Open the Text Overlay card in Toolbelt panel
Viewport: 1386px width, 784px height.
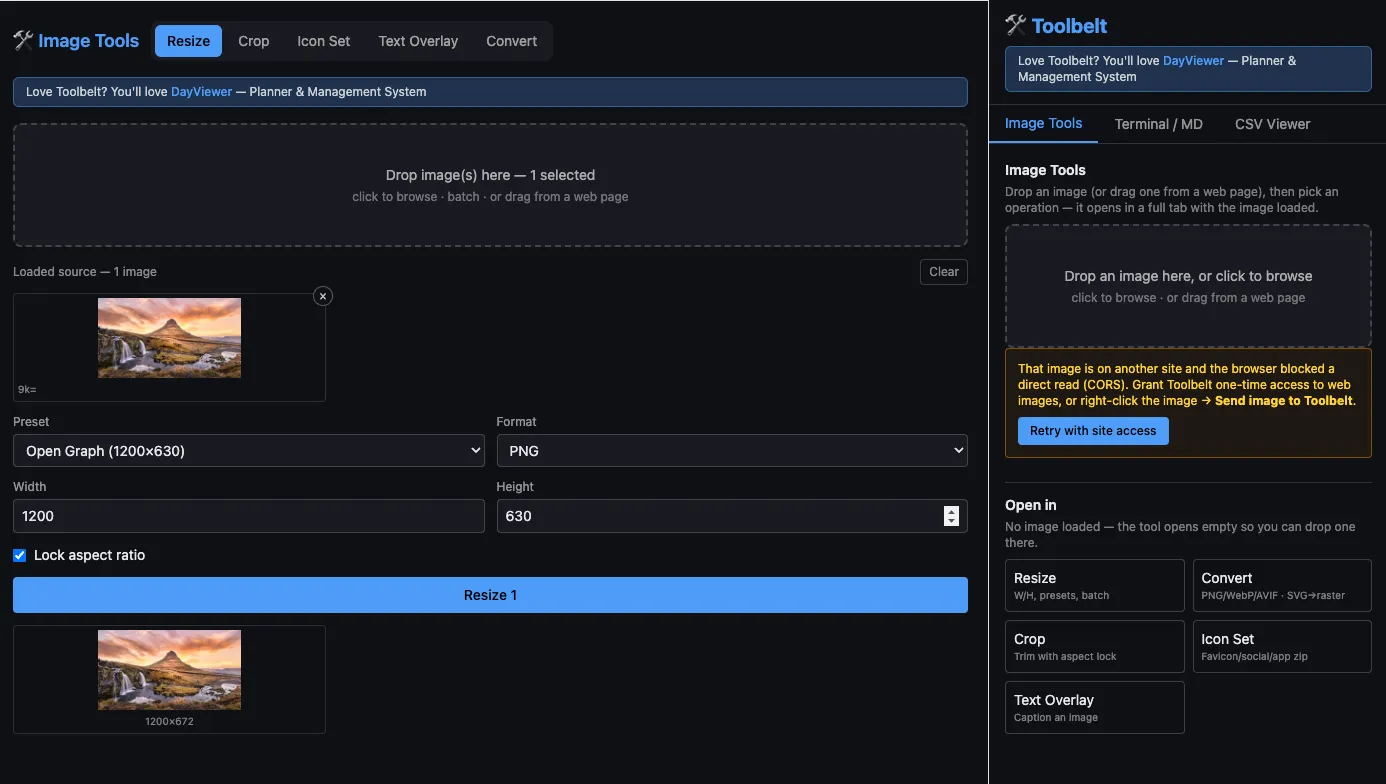coord(1095,707)
